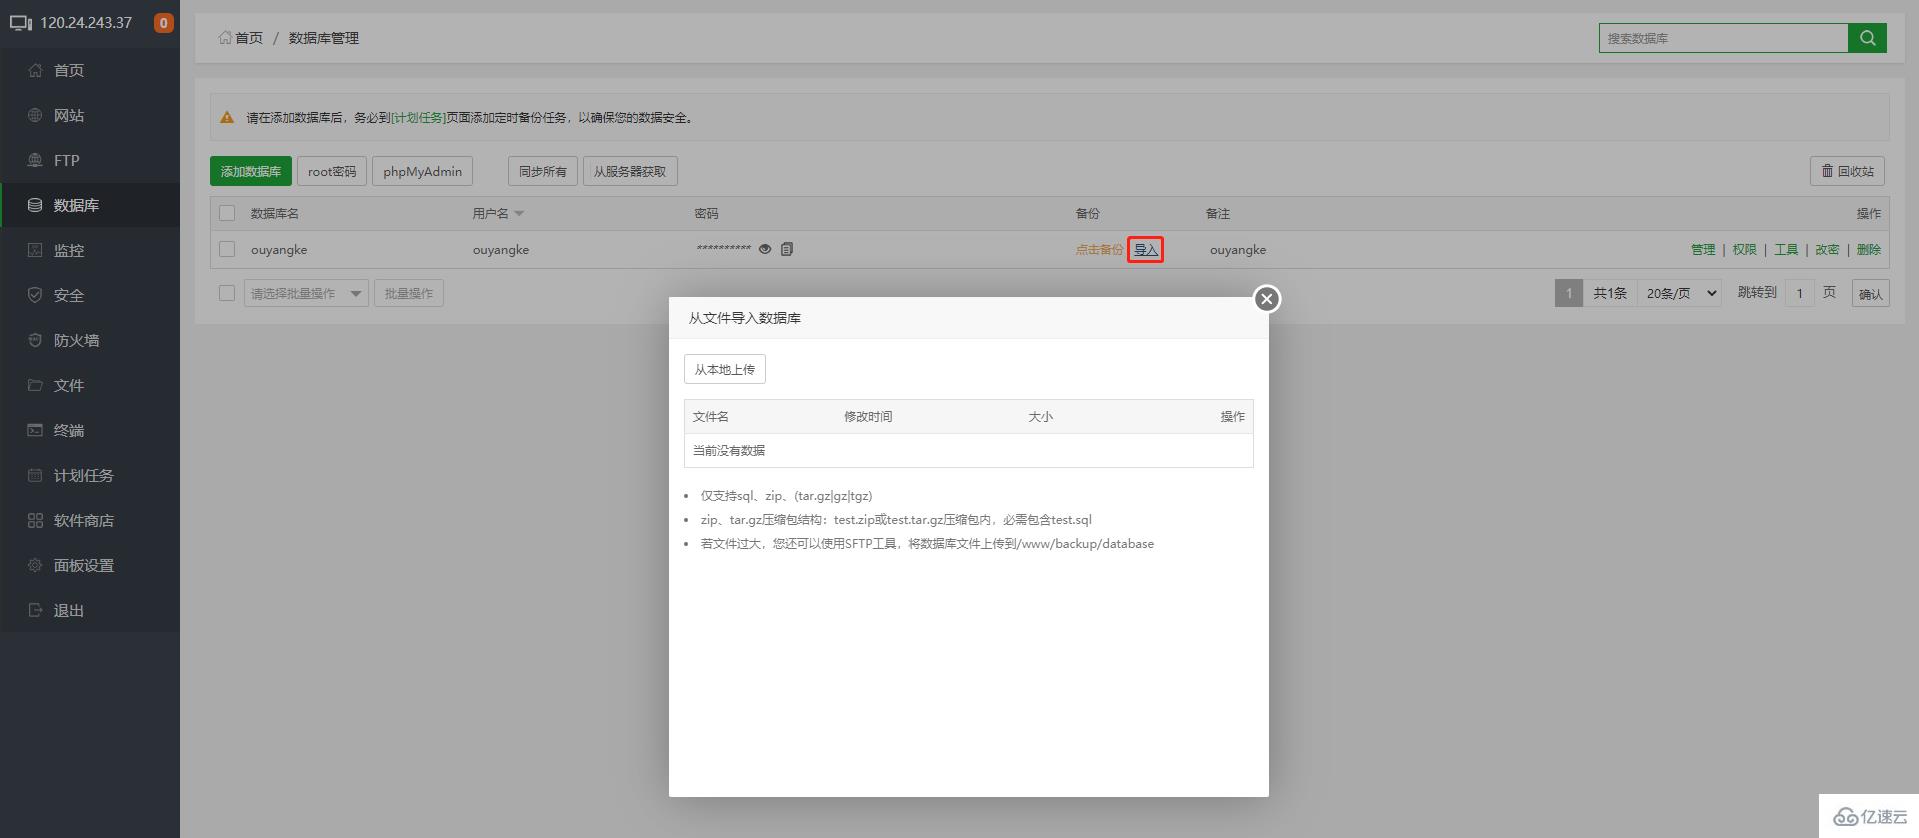The height and width of the screenshot is (838, 1919).
Task: Click the 批量操作 button
Action: [409, 293]
